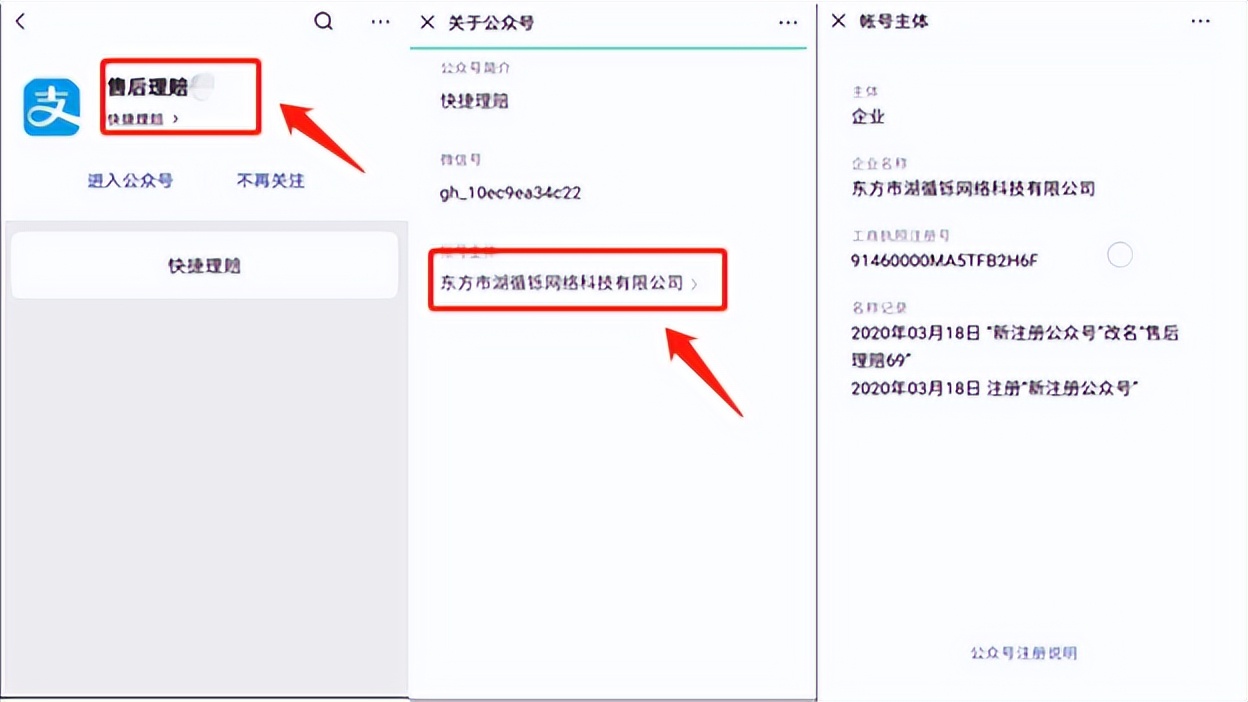Tap the back arrow on the profile page
Image resolution: width=1248 pixels, height=702 pixels.
click(20, 21)
